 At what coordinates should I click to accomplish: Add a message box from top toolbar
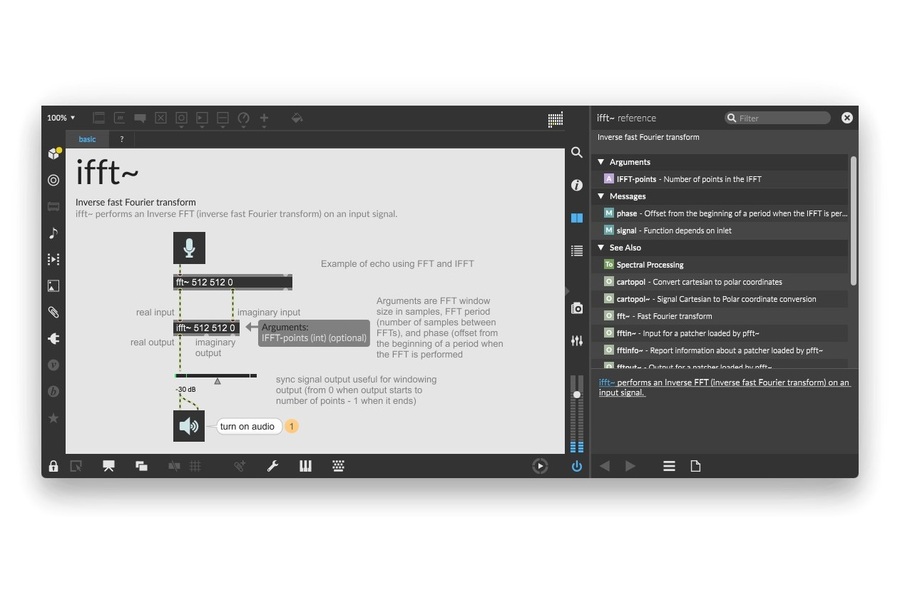coord(119,118)
